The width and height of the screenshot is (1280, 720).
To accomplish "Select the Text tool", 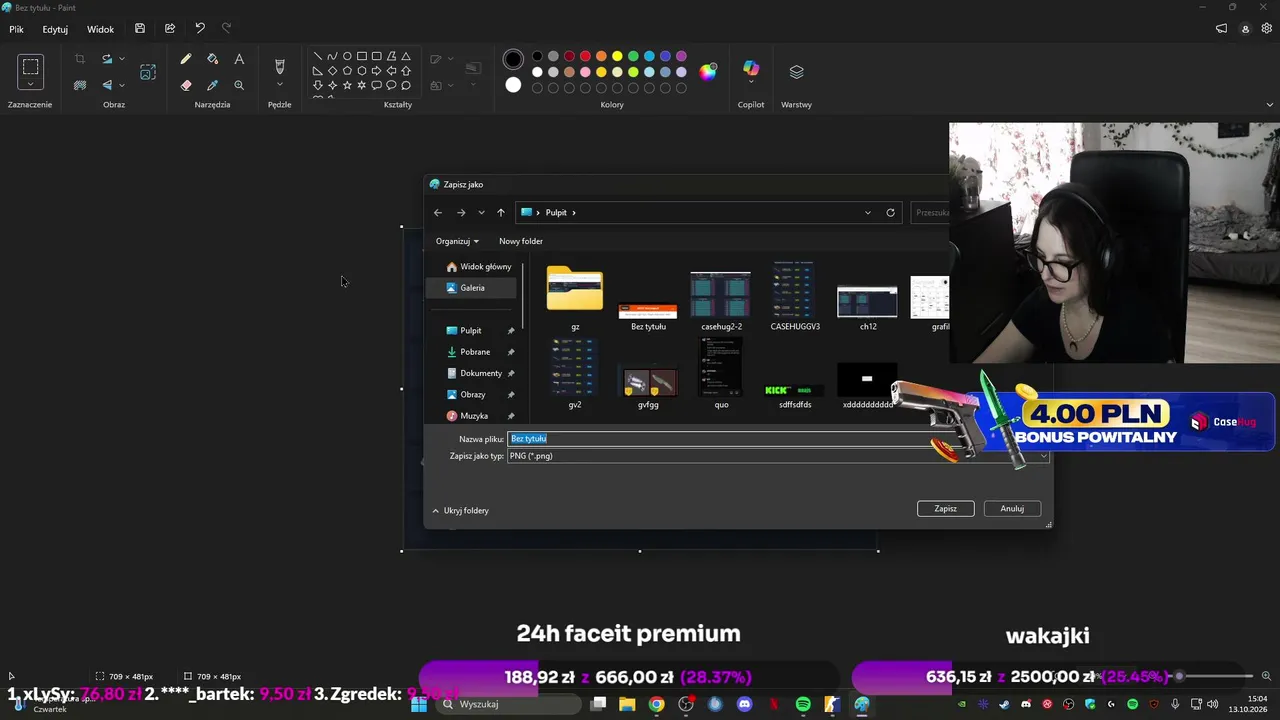I will 239,59.
